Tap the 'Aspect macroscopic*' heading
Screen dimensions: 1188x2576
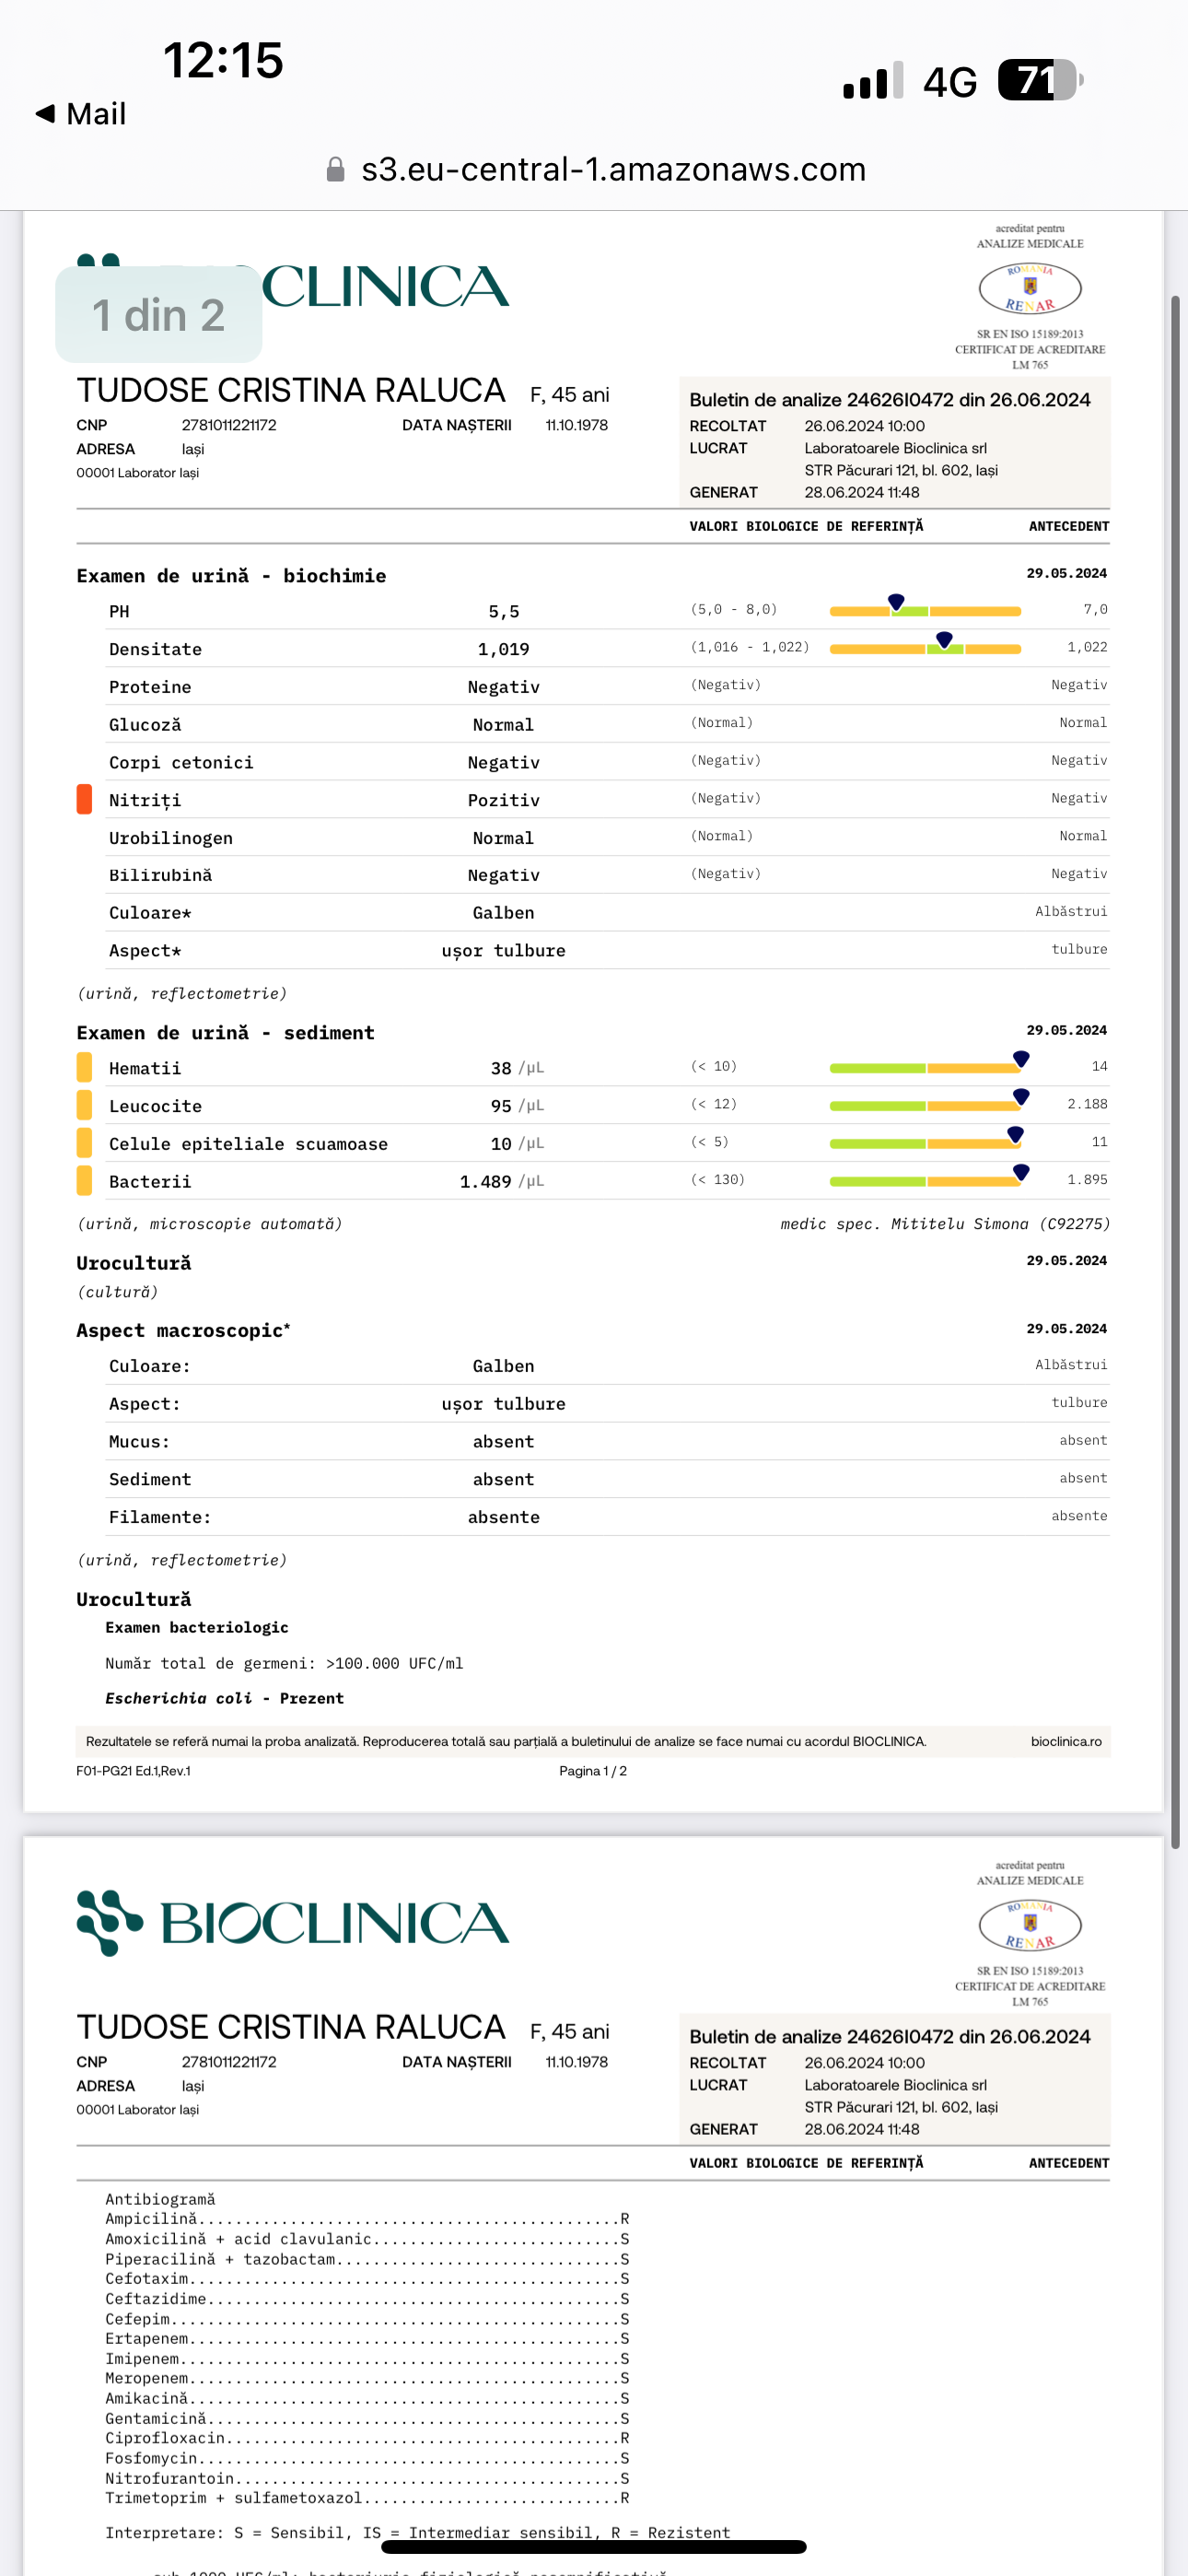184,1331
